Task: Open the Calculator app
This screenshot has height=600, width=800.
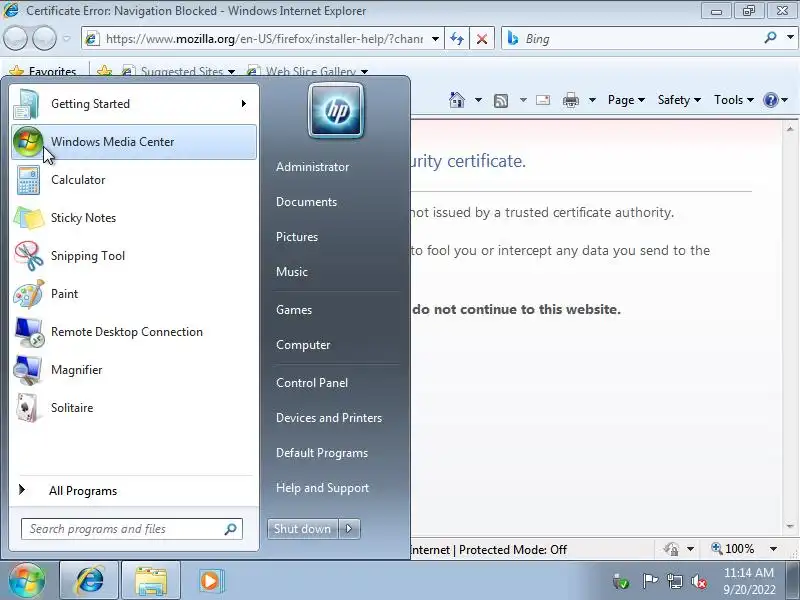Action: tap(134, 180)
